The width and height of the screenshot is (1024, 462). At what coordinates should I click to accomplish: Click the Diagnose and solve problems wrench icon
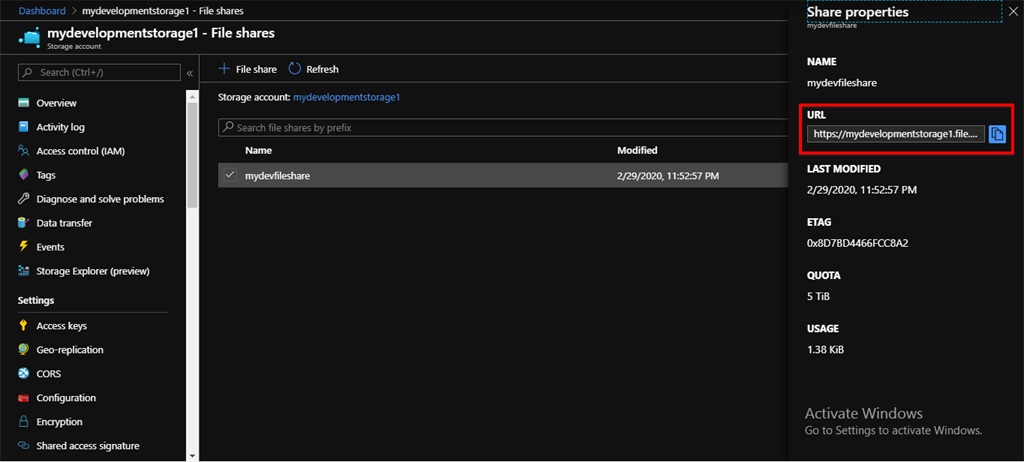point(24,199)
